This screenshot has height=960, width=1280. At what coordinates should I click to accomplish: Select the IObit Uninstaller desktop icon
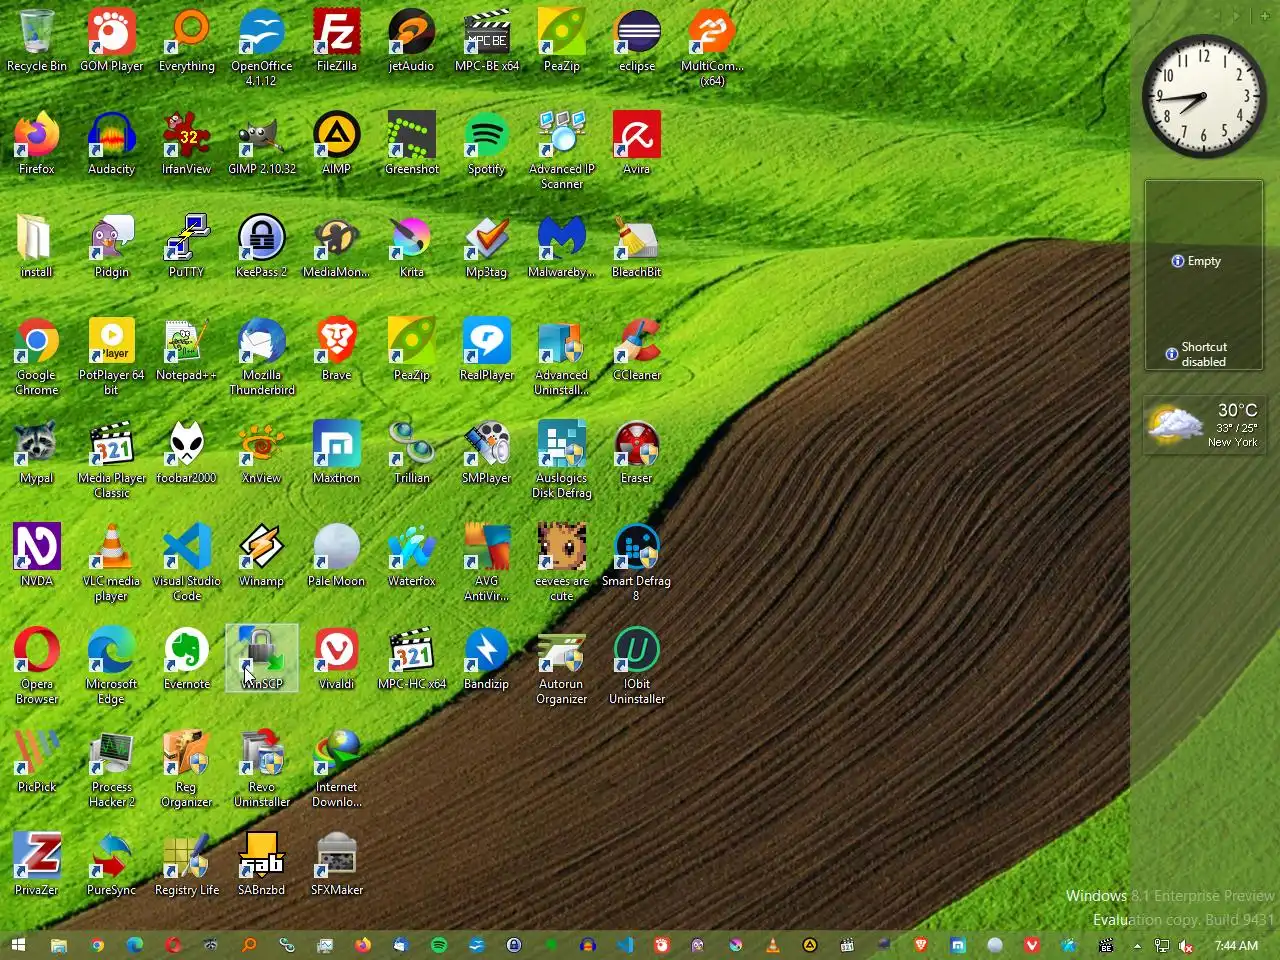point(637,666)
